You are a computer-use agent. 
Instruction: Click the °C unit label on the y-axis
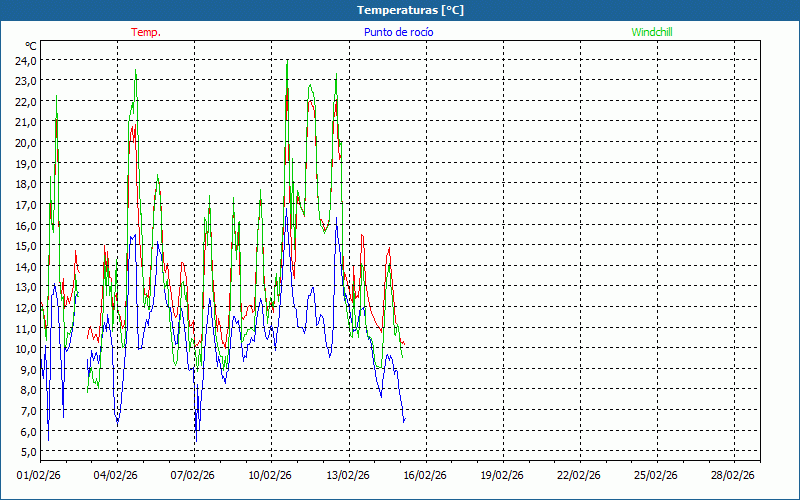(x=31, y=46)
